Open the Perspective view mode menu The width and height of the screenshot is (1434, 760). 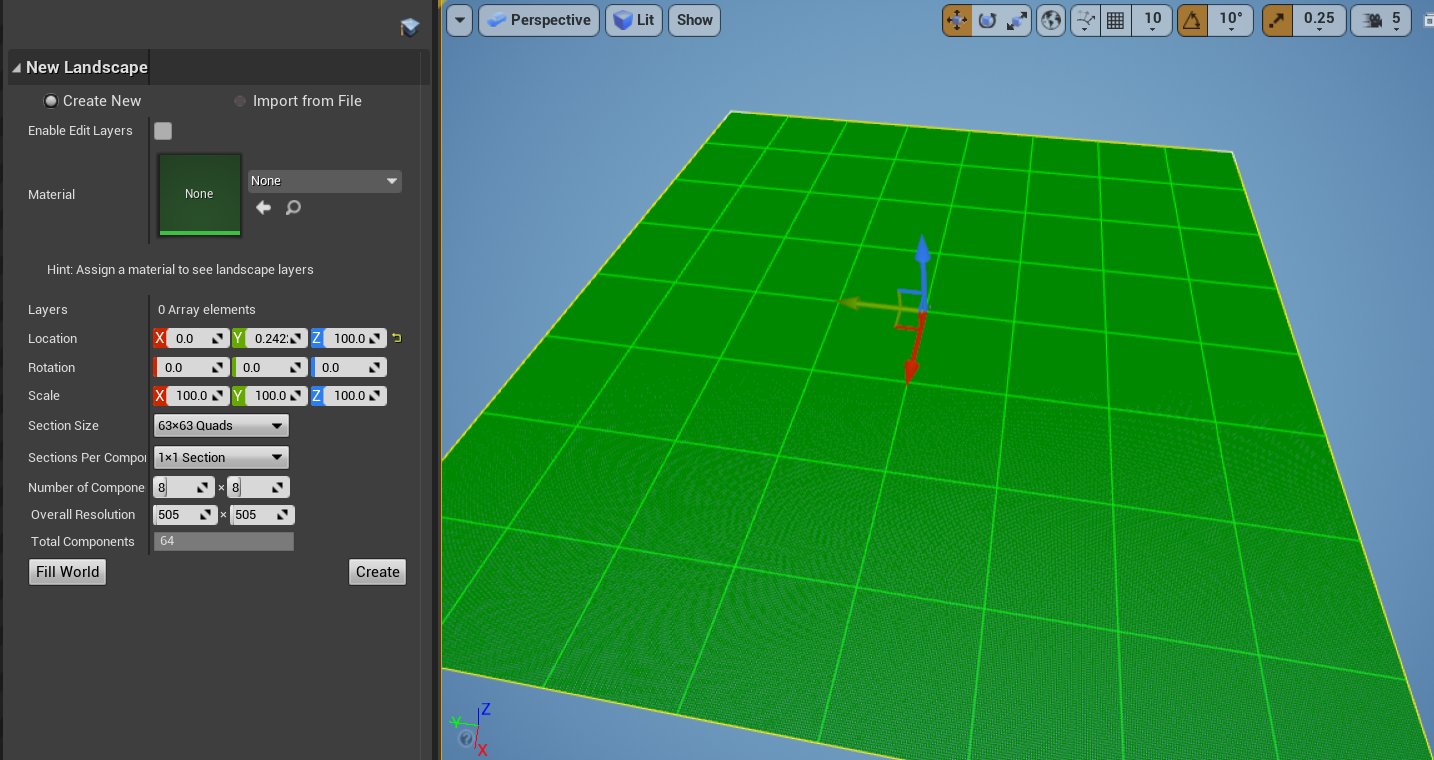point(539,20)
